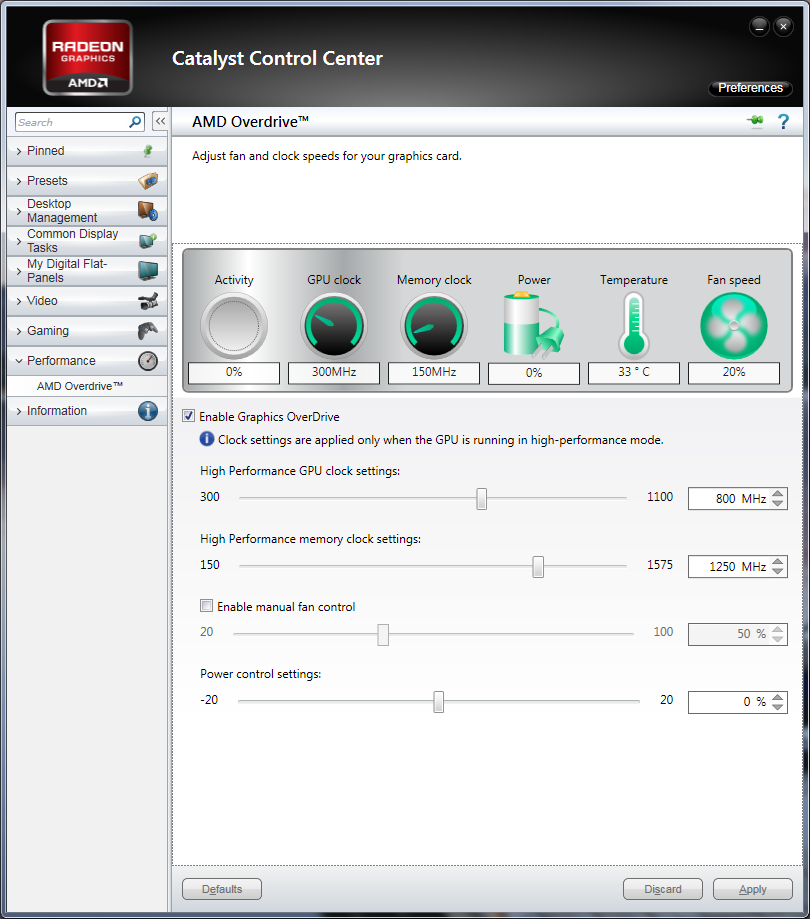Apply the Overdrive settings
This screenshot has width=810, height=919.
(753, 889)
